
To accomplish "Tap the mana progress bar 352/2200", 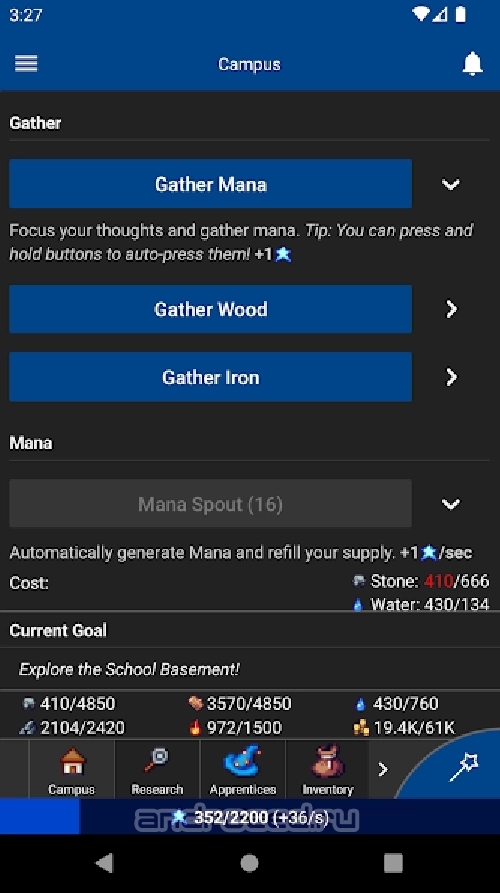I will click(250, 817).
